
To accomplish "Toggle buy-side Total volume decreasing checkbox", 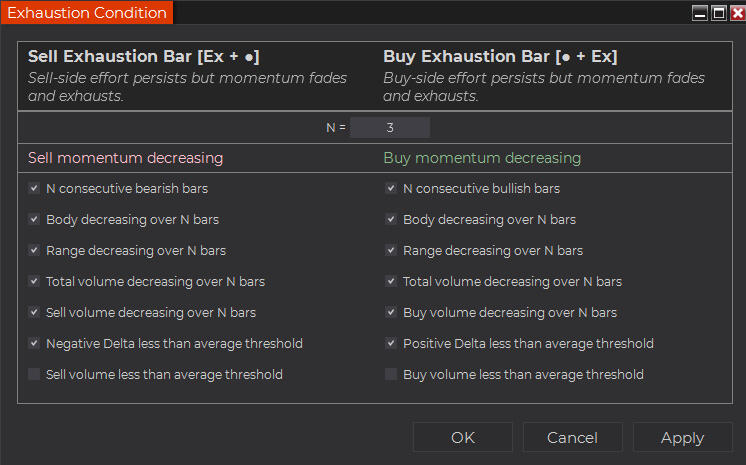I will [391, 281].
